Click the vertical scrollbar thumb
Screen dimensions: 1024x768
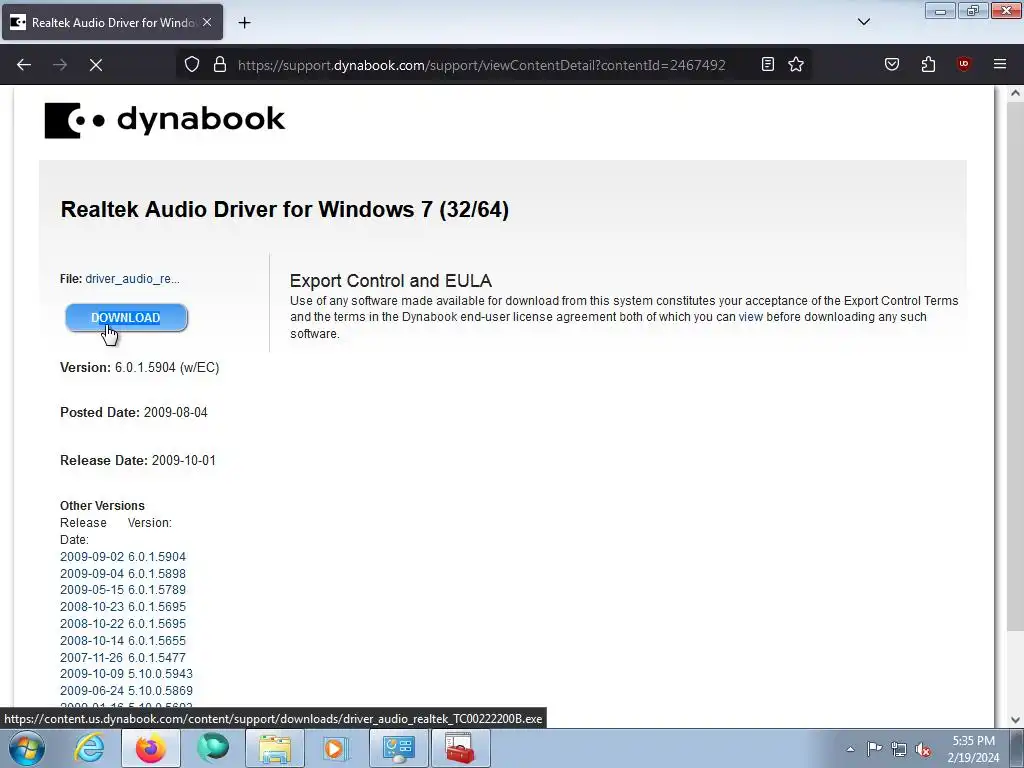(x=1015, y=366)
